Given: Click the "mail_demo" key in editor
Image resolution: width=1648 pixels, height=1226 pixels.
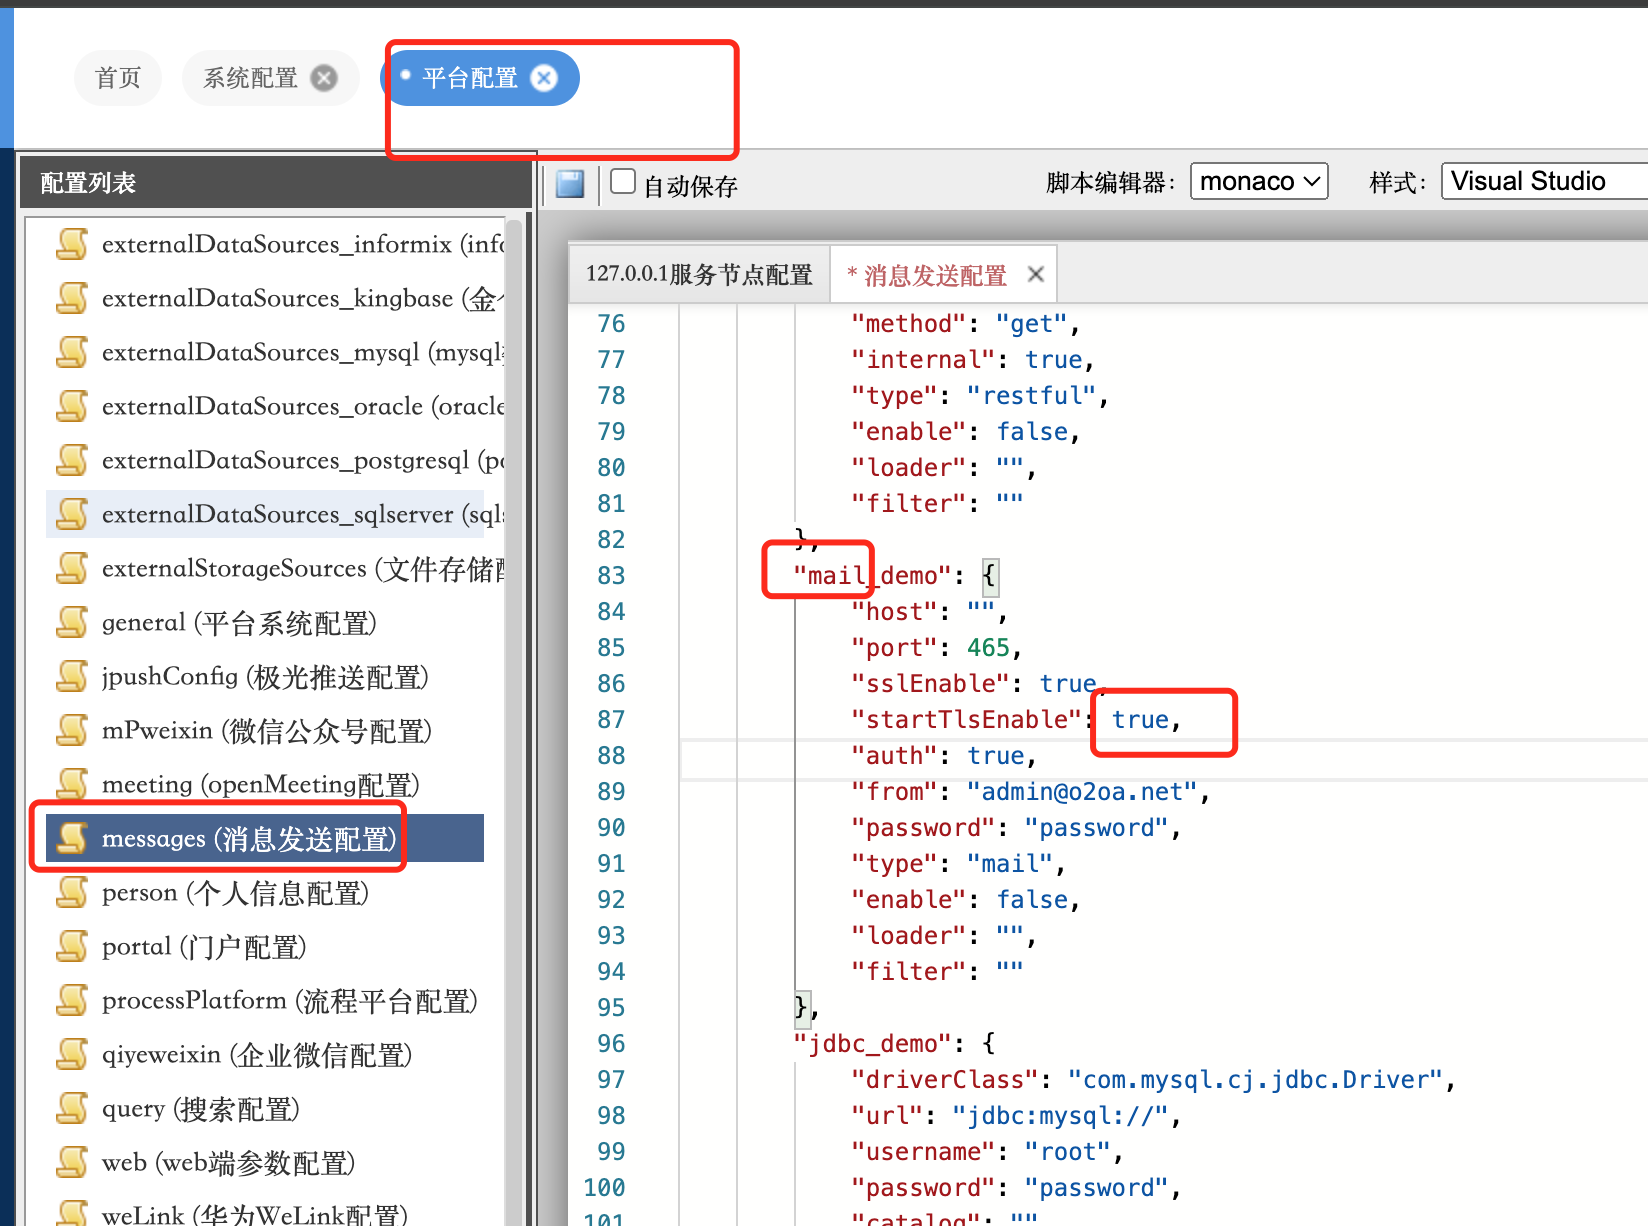Looking at the screenshot, I should [872, 575].
